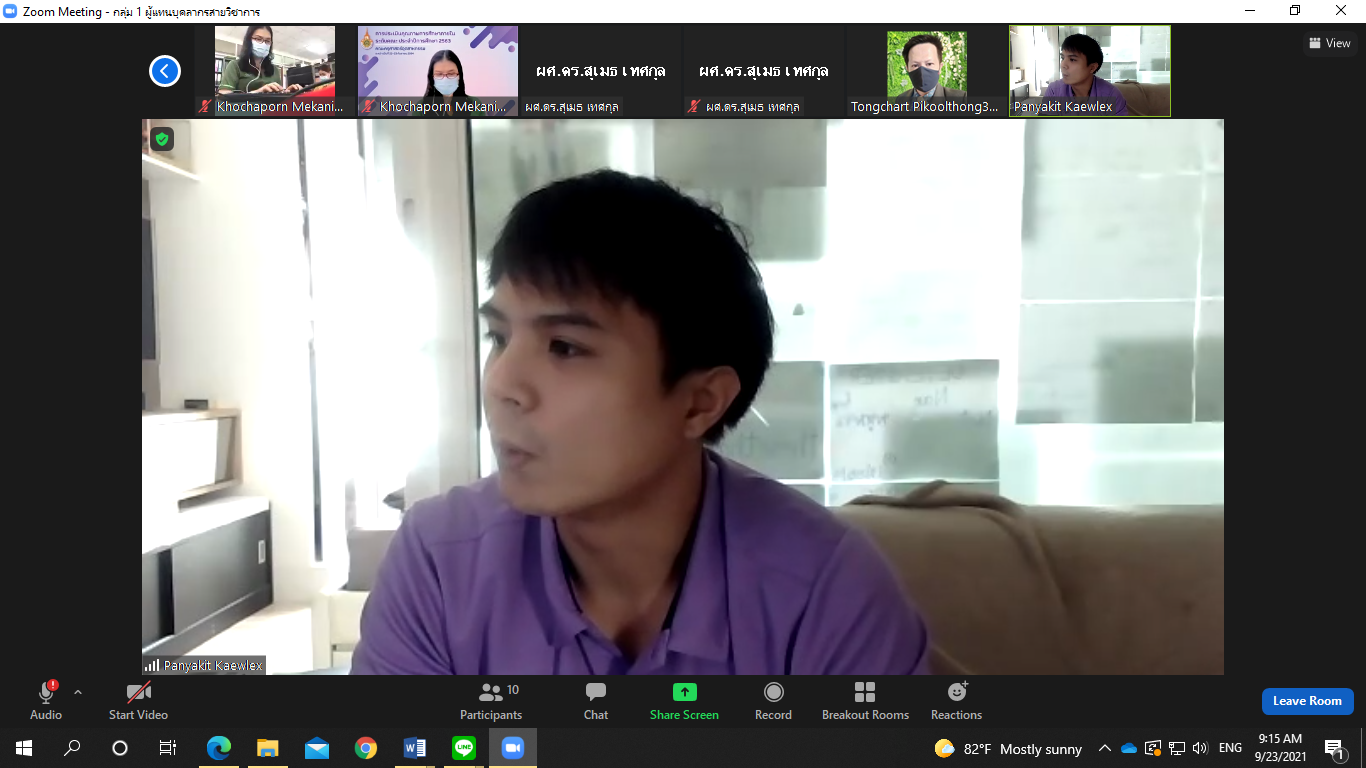Start recording with the Record button
Image resolution: width=1366 pixels, height=768 pixels.
coord(773,700)
